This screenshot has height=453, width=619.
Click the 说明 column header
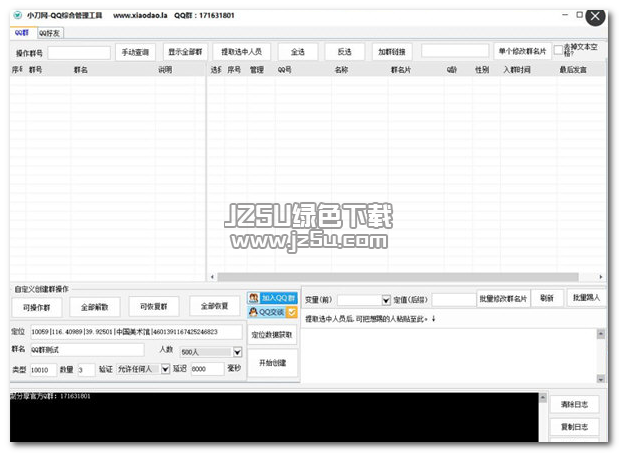point(165,70)
